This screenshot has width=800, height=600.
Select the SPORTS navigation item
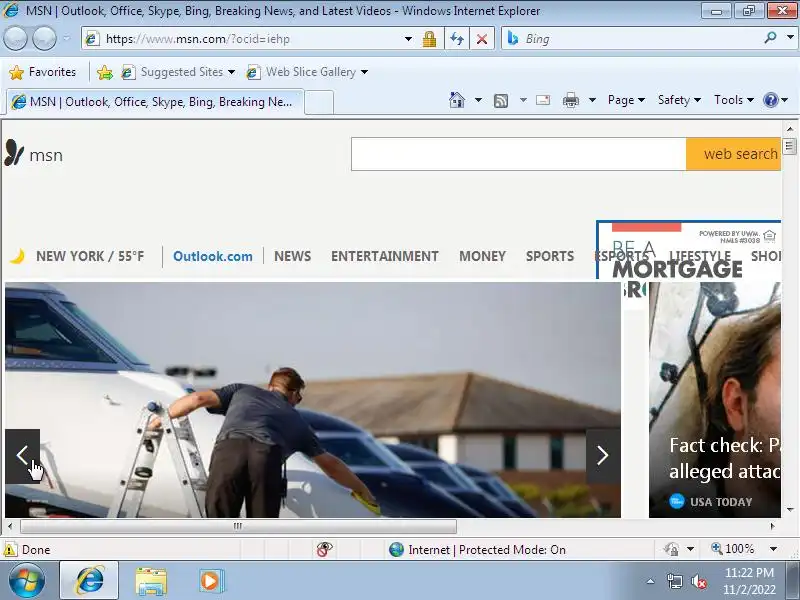tap(550, 256)
